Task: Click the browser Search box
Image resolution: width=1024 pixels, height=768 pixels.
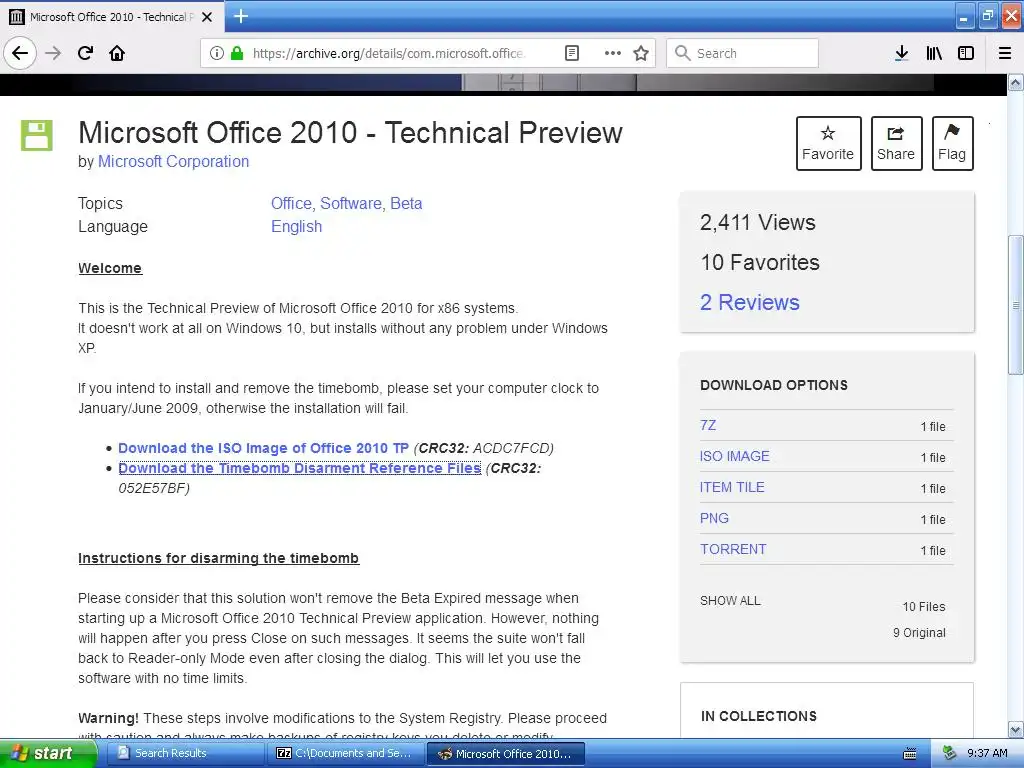Action: [x=743, y=53]
